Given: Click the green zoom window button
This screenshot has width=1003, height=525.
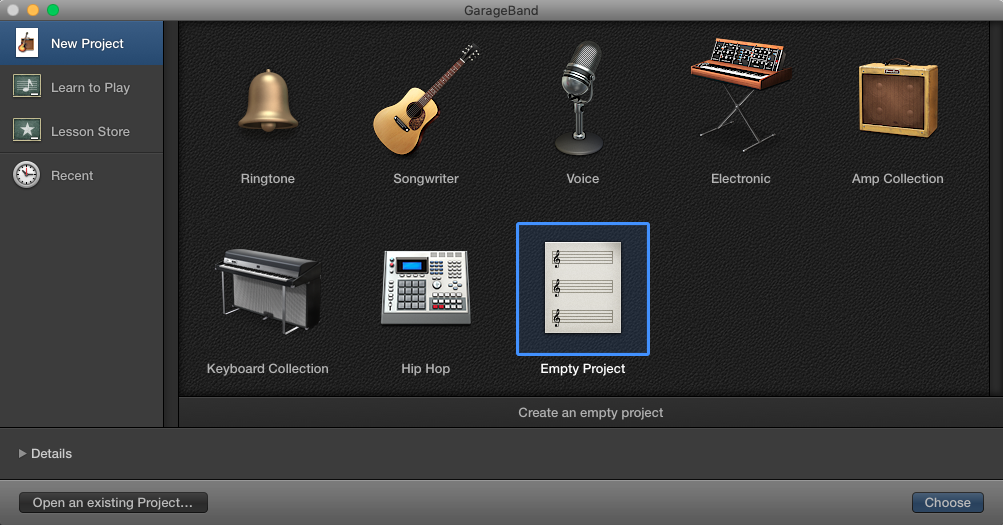Looking at the screenshot, I should tap(53, 9).
